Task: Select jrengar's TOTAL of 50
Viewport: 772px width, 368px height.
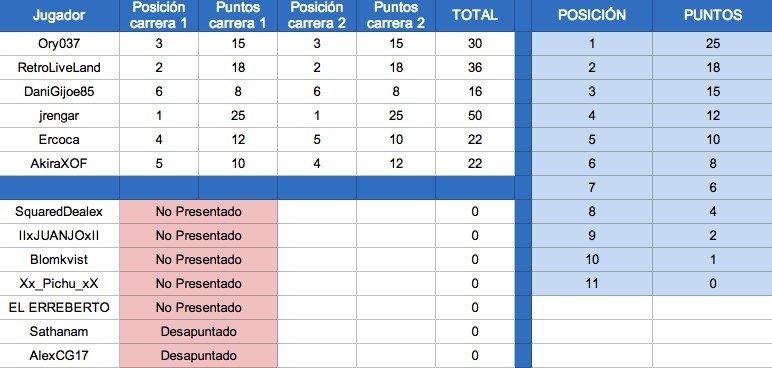Action: [475, 116]
